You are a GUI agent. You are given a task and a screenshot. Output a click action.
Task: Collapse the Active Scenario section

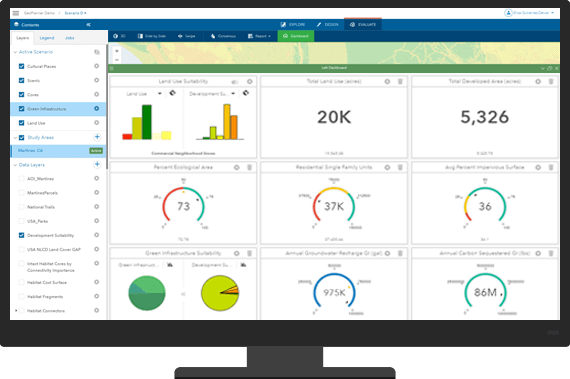(x=15, y=52)
